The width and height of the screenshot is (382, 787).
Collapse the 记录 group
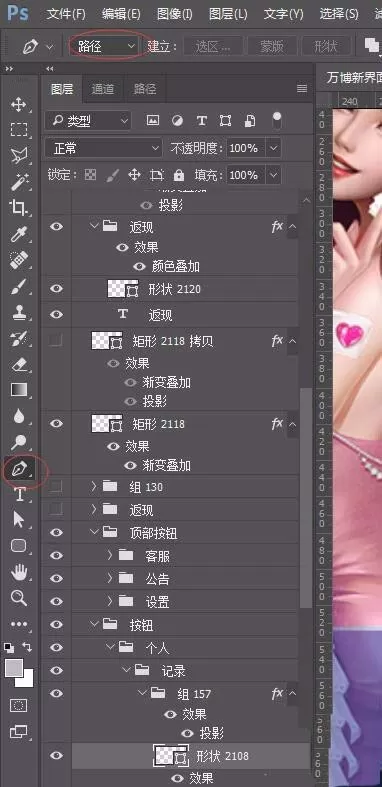[x=126, y=670]
